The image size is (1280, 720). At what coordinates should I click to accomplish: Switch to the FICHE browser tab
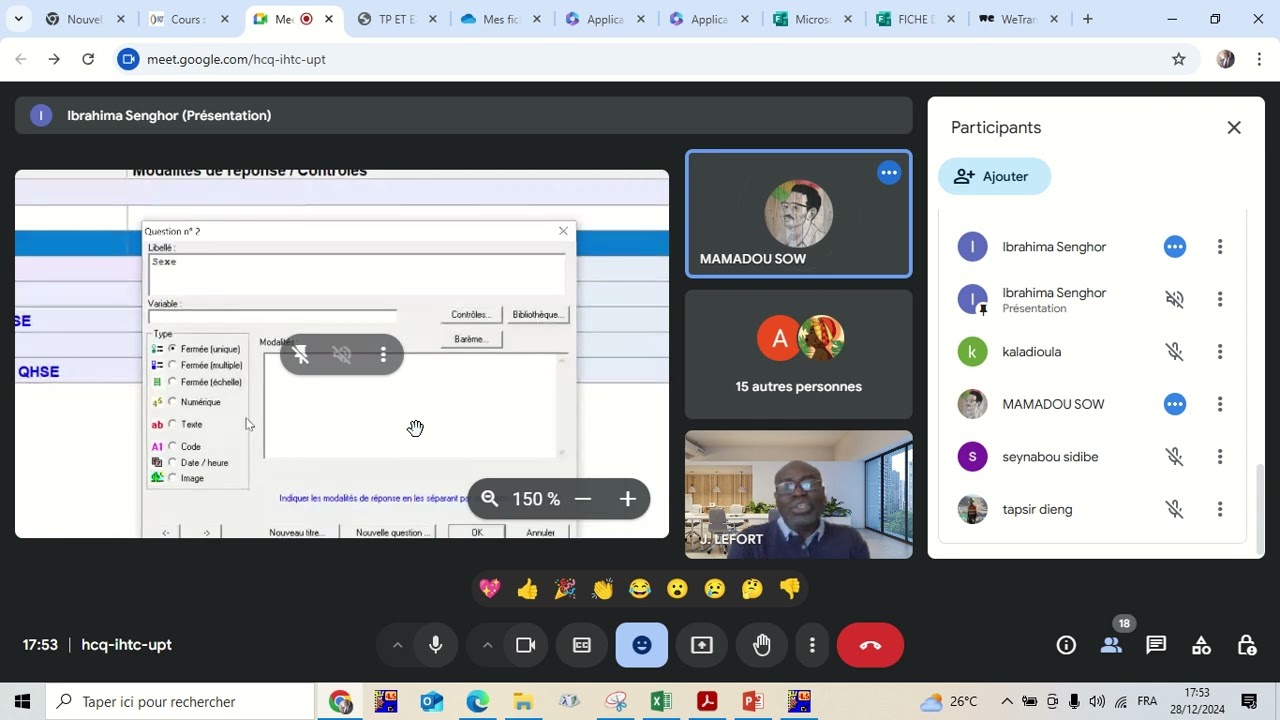(915, 19)
